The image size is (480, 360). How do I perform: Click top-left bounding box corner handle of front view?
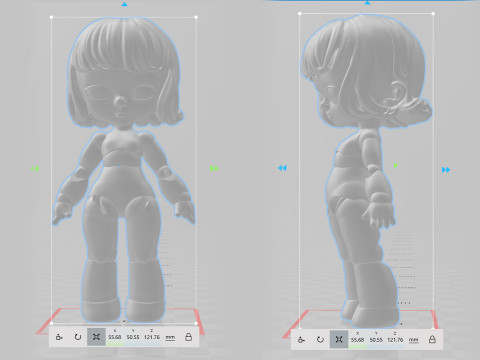pos(51,17)
